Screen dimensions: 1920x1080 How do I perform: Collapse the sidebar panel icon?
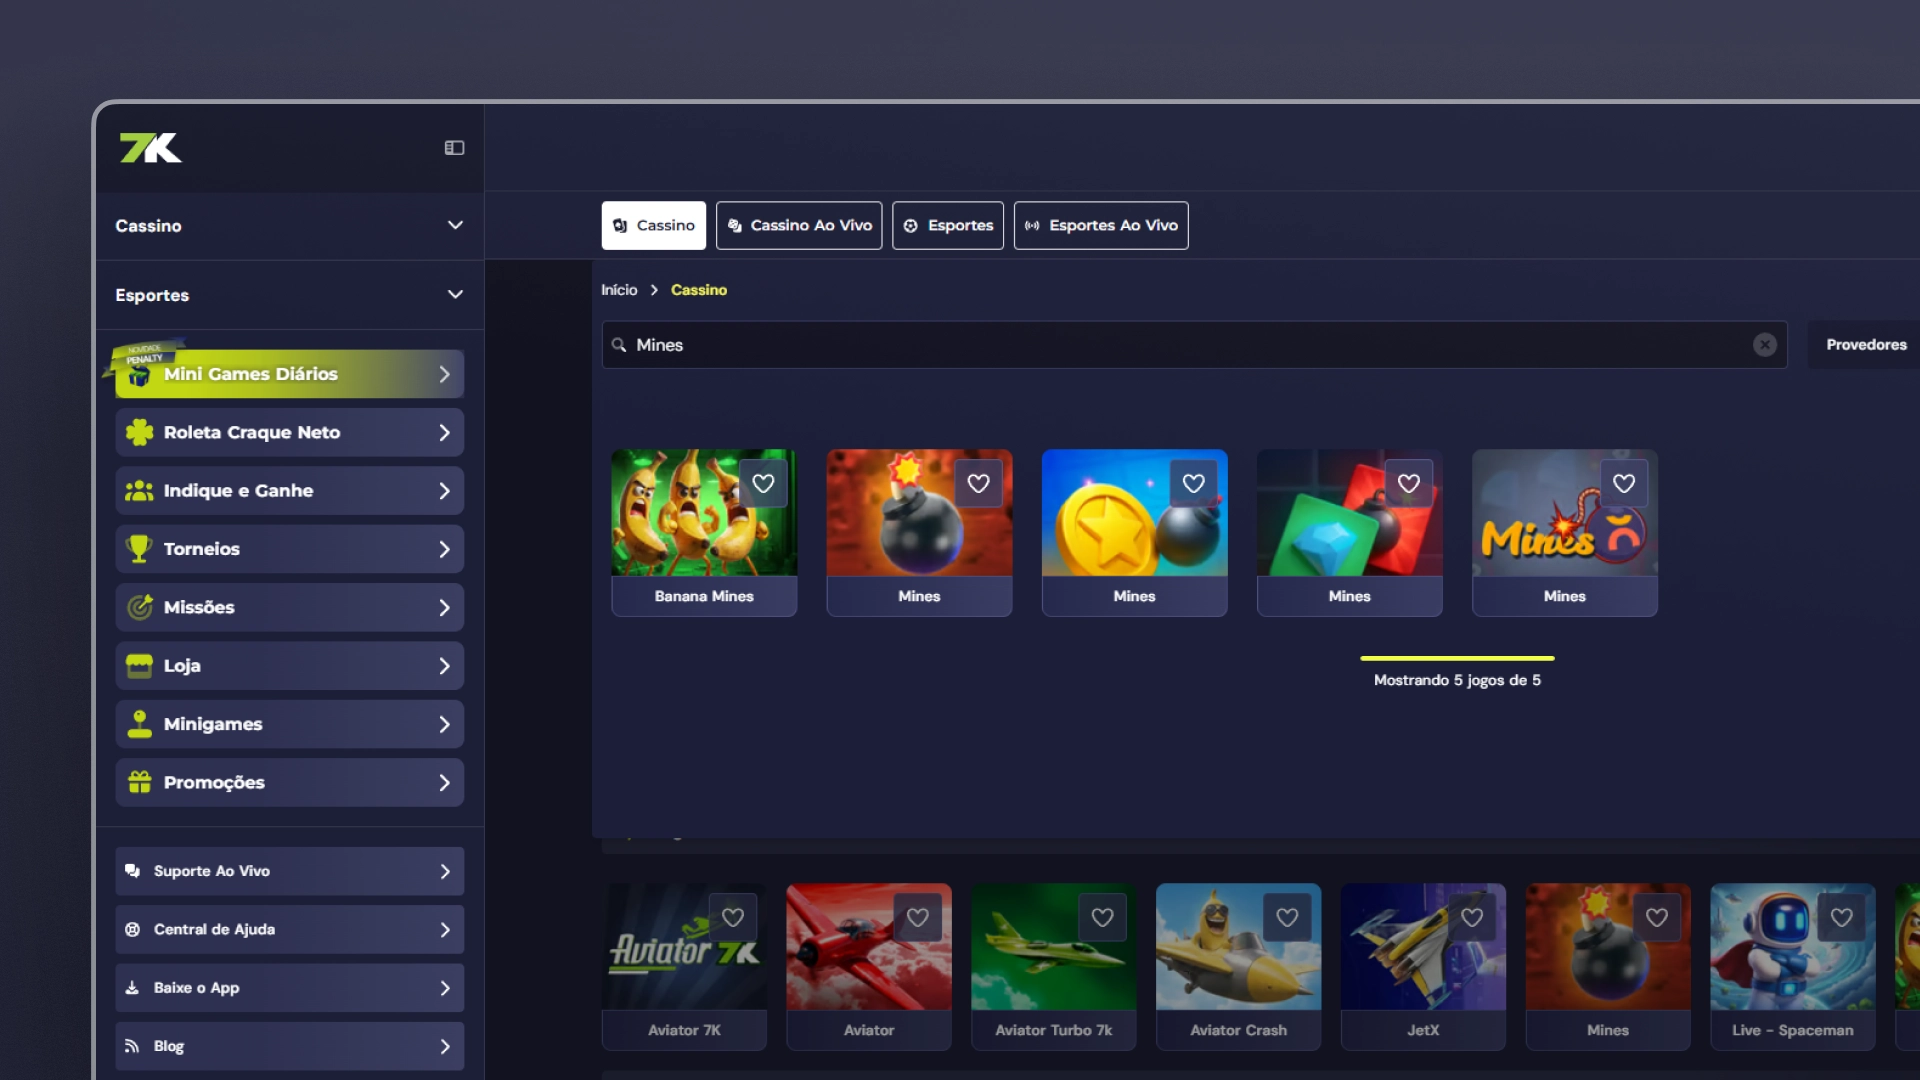click(454, 148)
